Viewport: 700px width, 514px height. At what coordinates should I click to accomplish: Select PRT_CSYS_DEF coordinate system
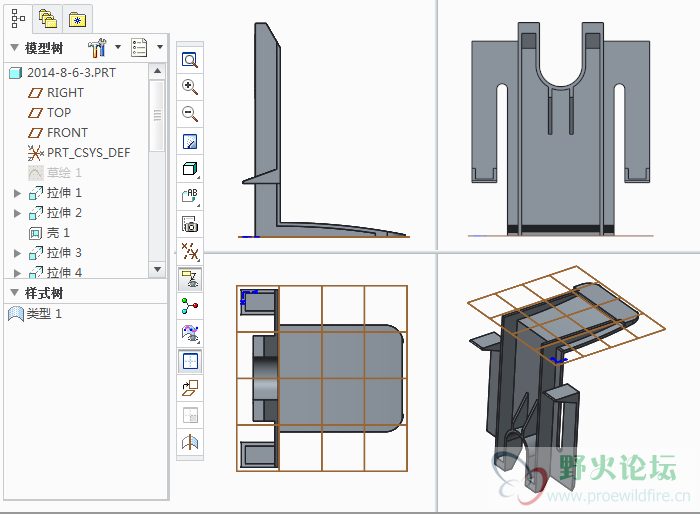point(88,153)
